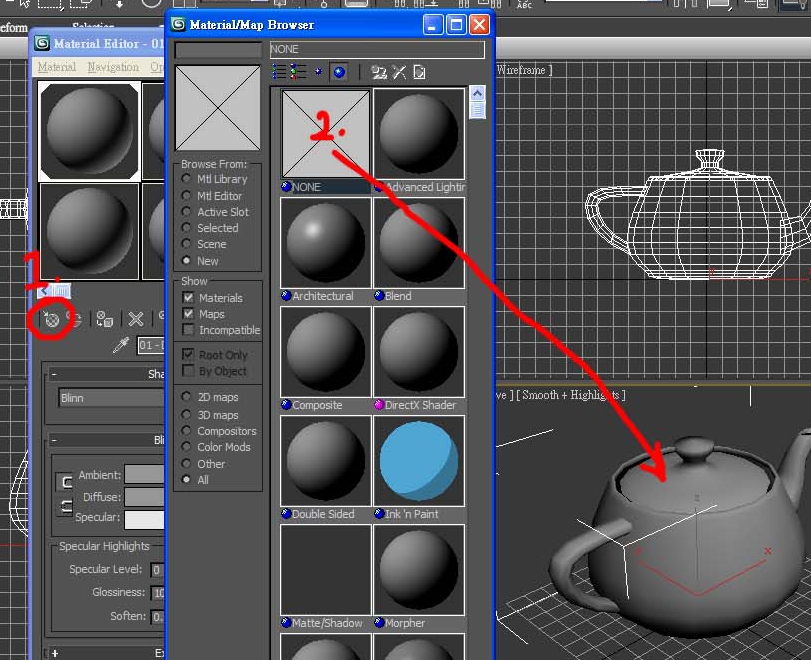Select View Small Icons in browser
The height and width of the screenshot is (660, 811).
point(318,72)
